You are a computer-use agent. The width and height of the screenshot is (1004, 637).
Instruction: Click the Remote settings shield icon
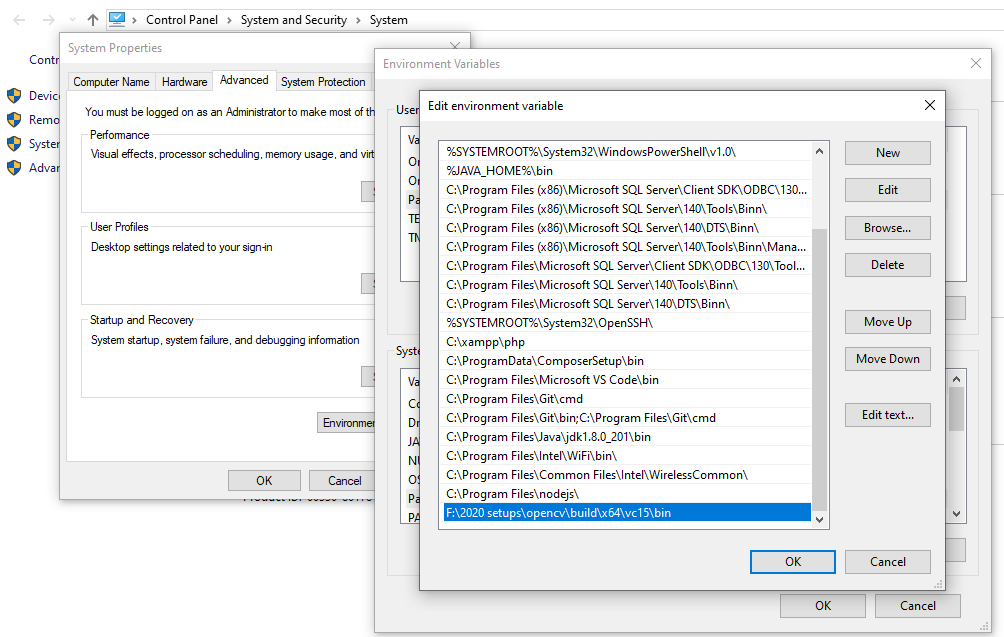click(14, 120)
